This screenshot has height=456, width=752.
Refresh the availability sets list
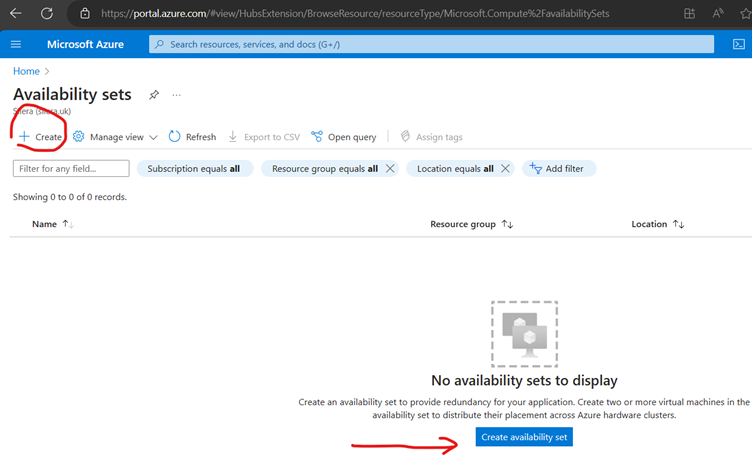(192, 137)
